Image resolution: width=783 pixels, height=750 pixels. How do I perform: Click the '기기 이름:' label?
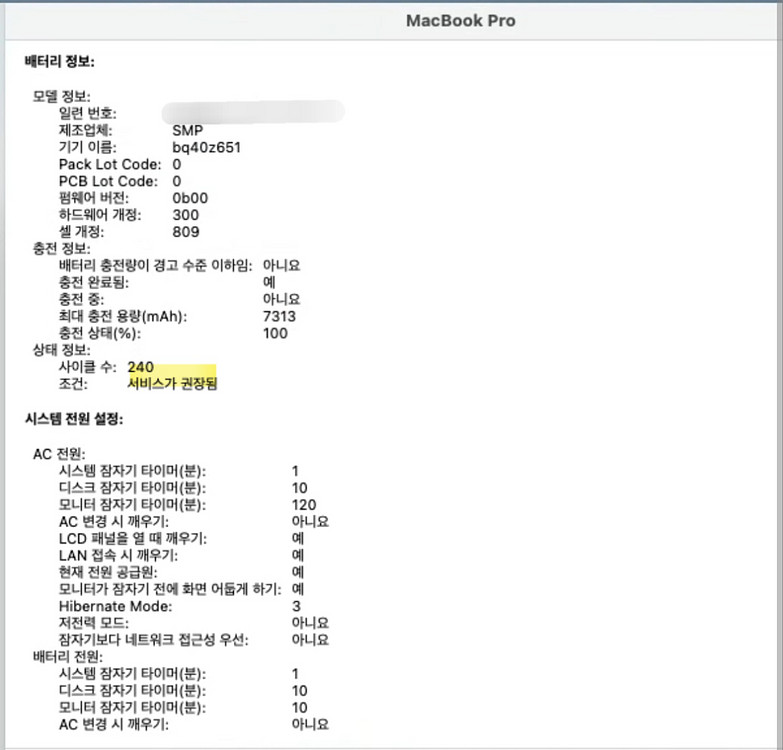point(88,147)
